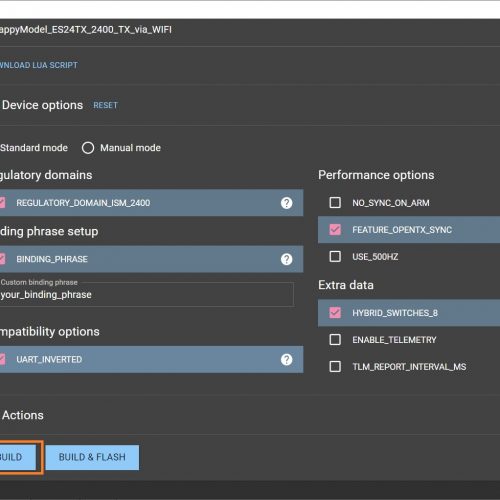Enable ENABLE_TELEMETRY checkbox
This screenshot has width=500, height=500.
[335, 340]
